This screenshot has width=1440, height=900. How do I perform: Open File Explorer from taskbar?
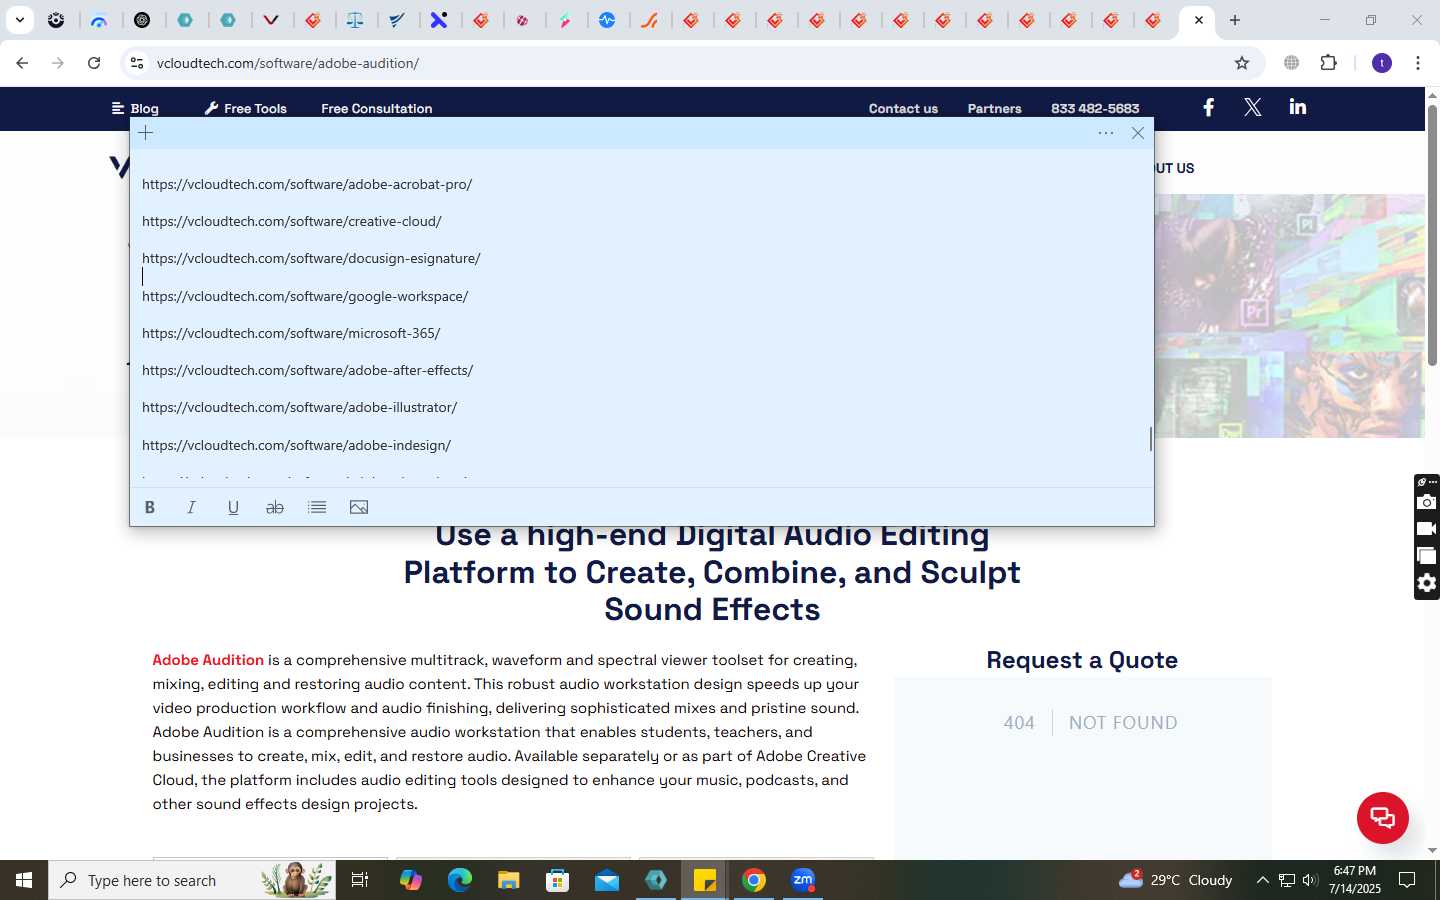coord(509,880)
